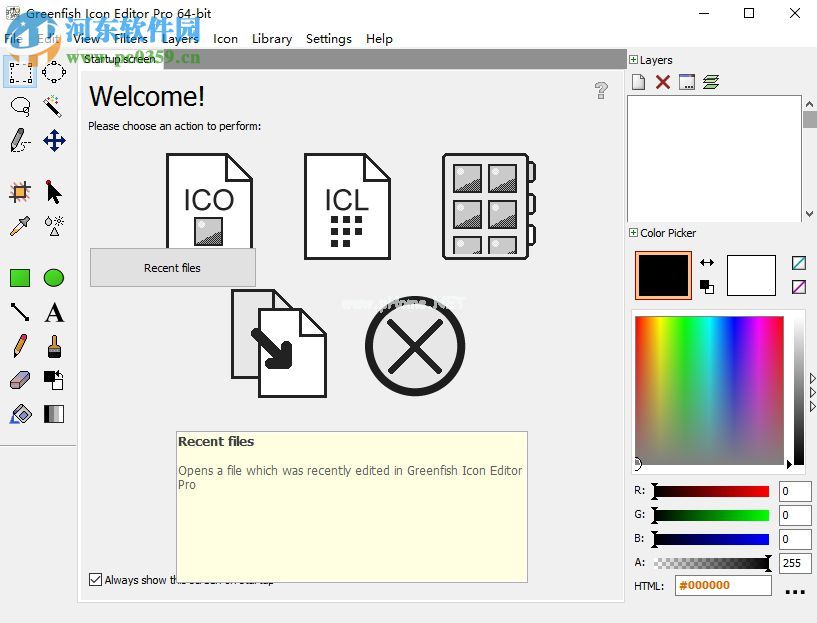817x623 pixels.
Task: Delete the selected layer with the red X
Action: [x=662, y=81]
